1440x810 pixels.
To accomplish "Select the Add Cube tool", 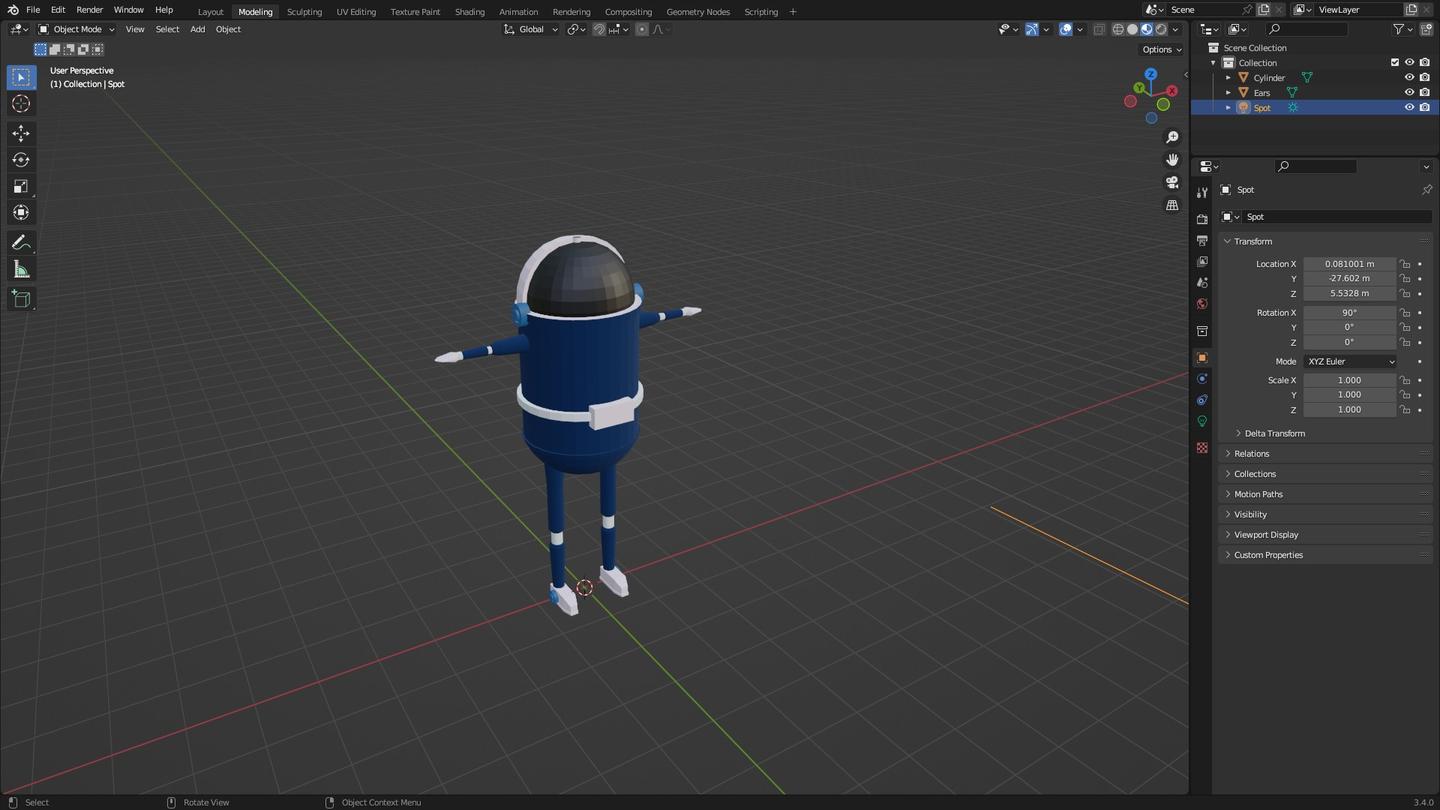I will (21, 299).
